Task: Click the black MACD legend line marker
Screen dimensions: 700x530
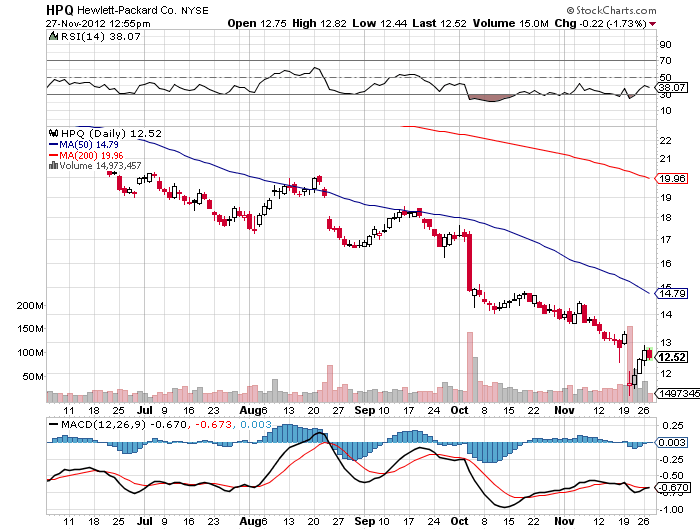Action: (53, 424)
